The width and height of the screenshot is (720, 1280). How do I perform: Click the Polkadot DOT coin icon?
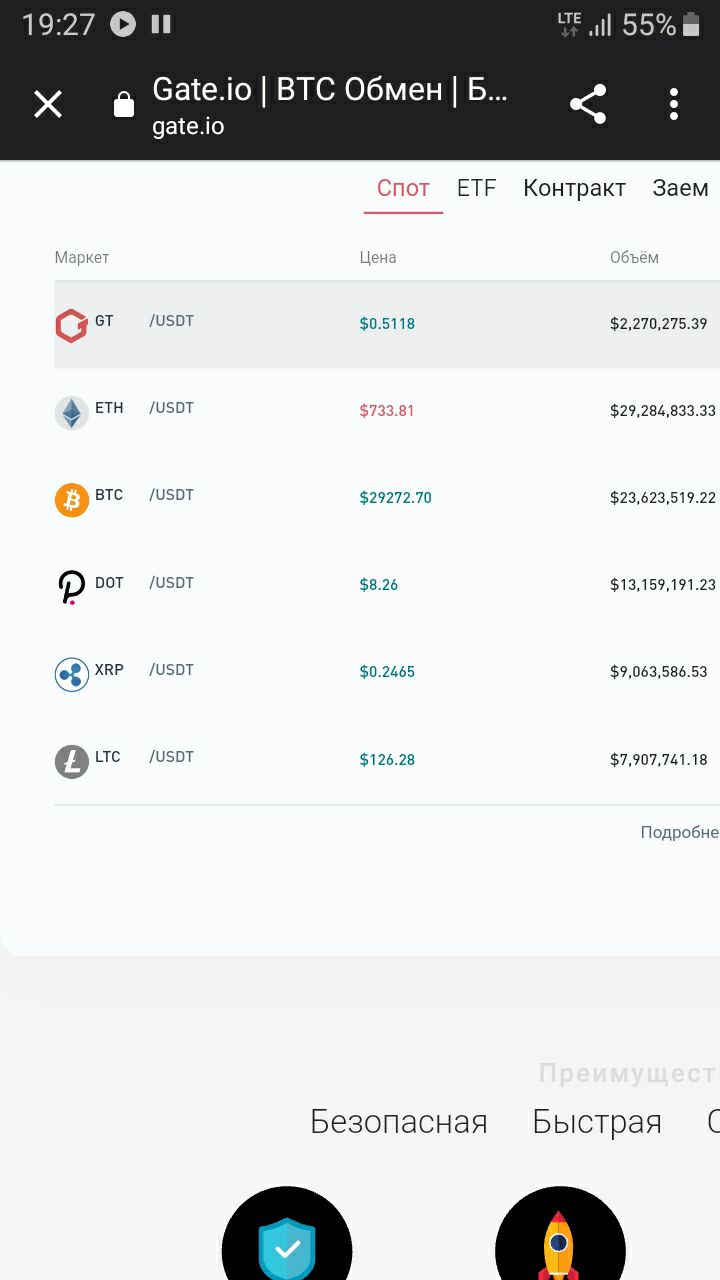72,587
